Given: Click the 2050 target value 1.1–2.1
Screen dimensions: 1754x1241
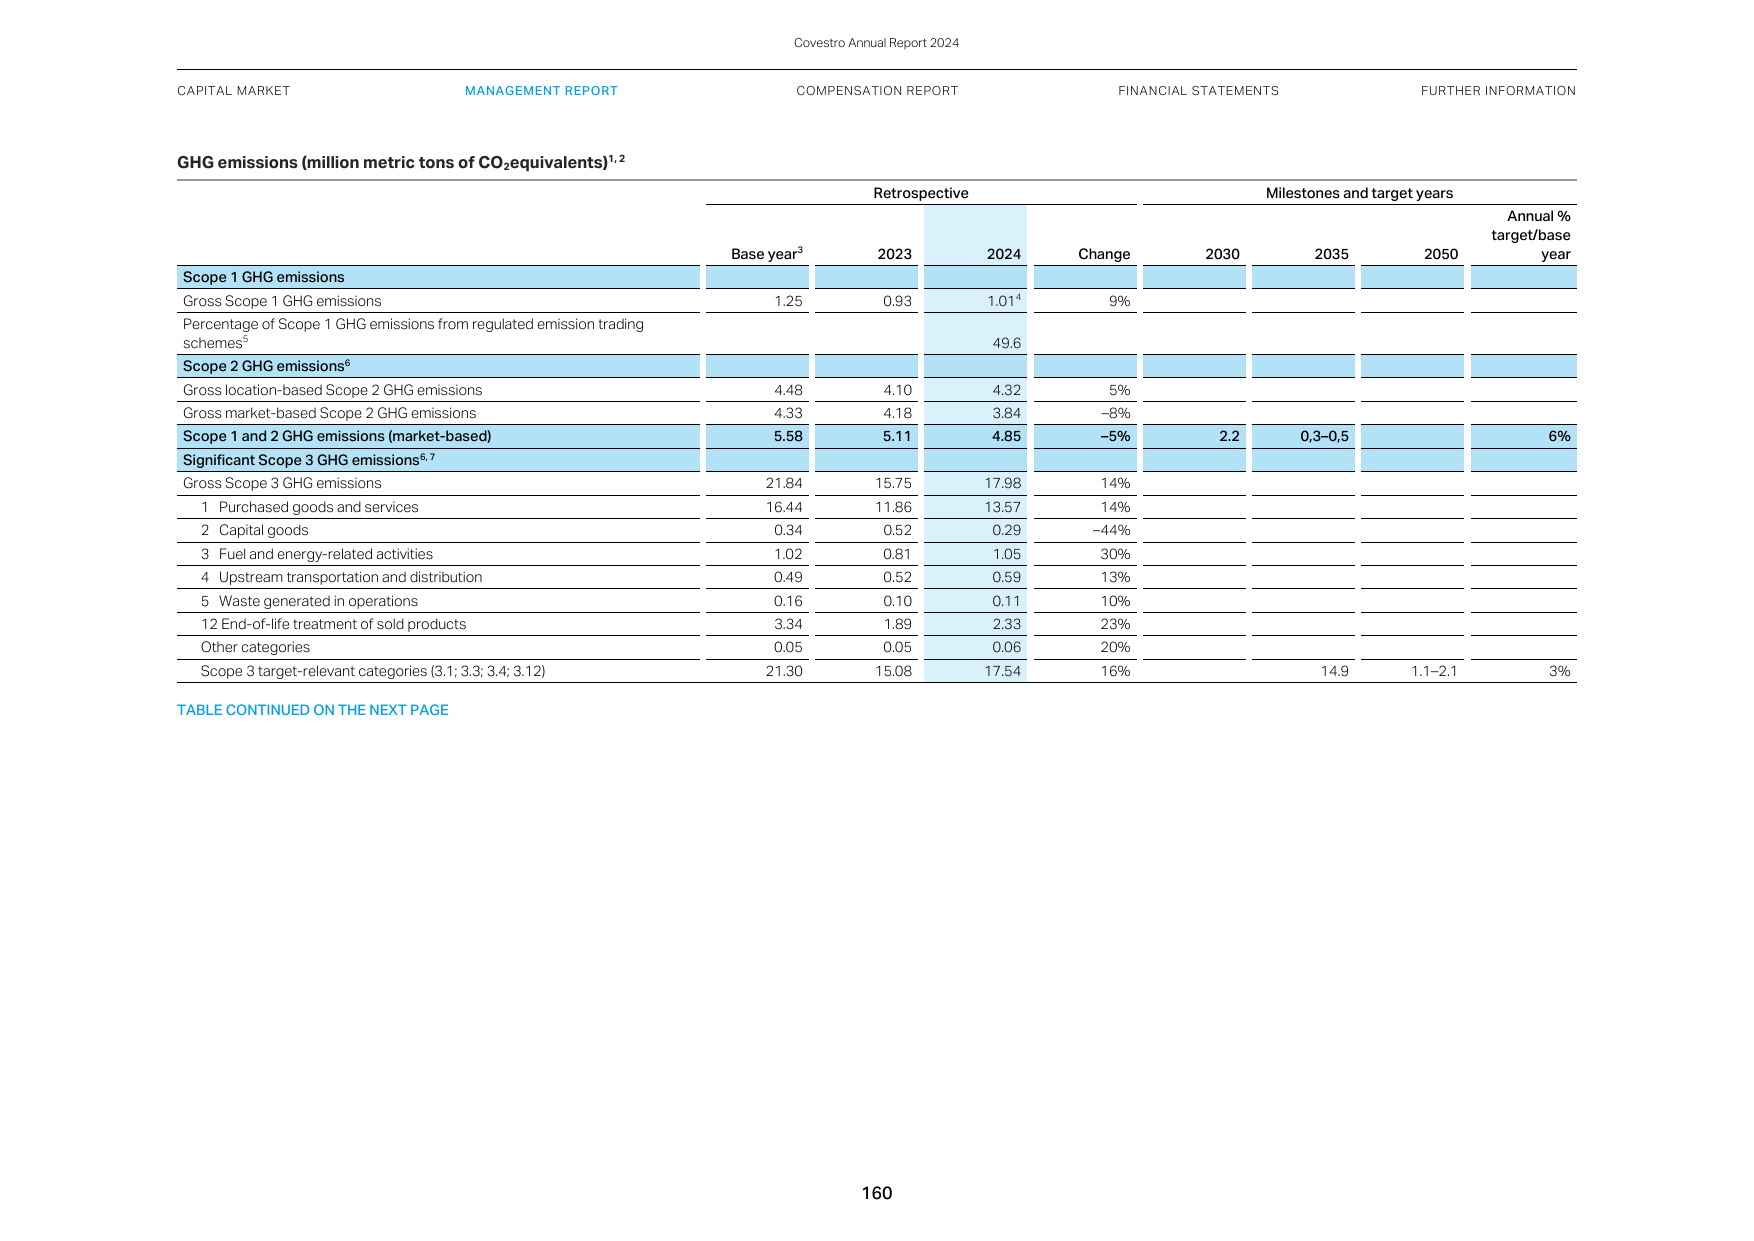Looking at the screenshot, I should coord(1434,671).
